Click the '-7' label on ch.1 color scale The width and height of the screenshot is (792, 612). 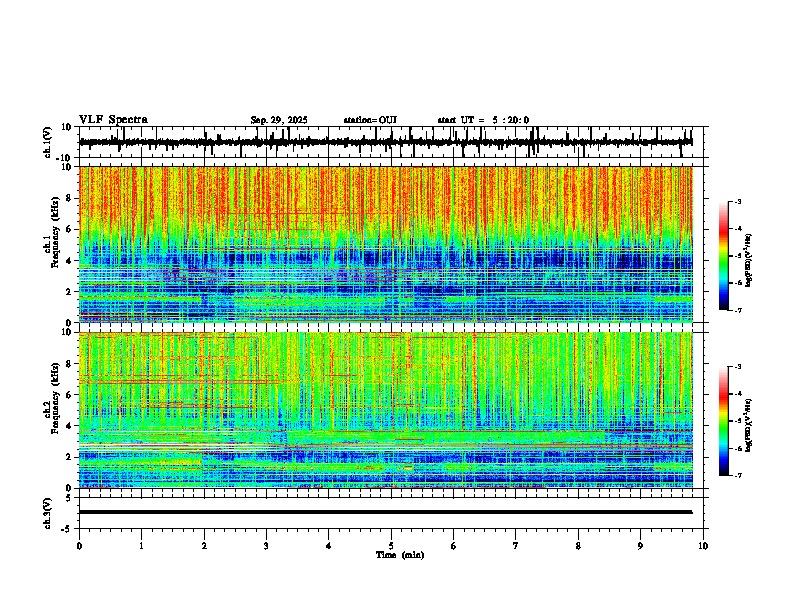pos(738,310)
